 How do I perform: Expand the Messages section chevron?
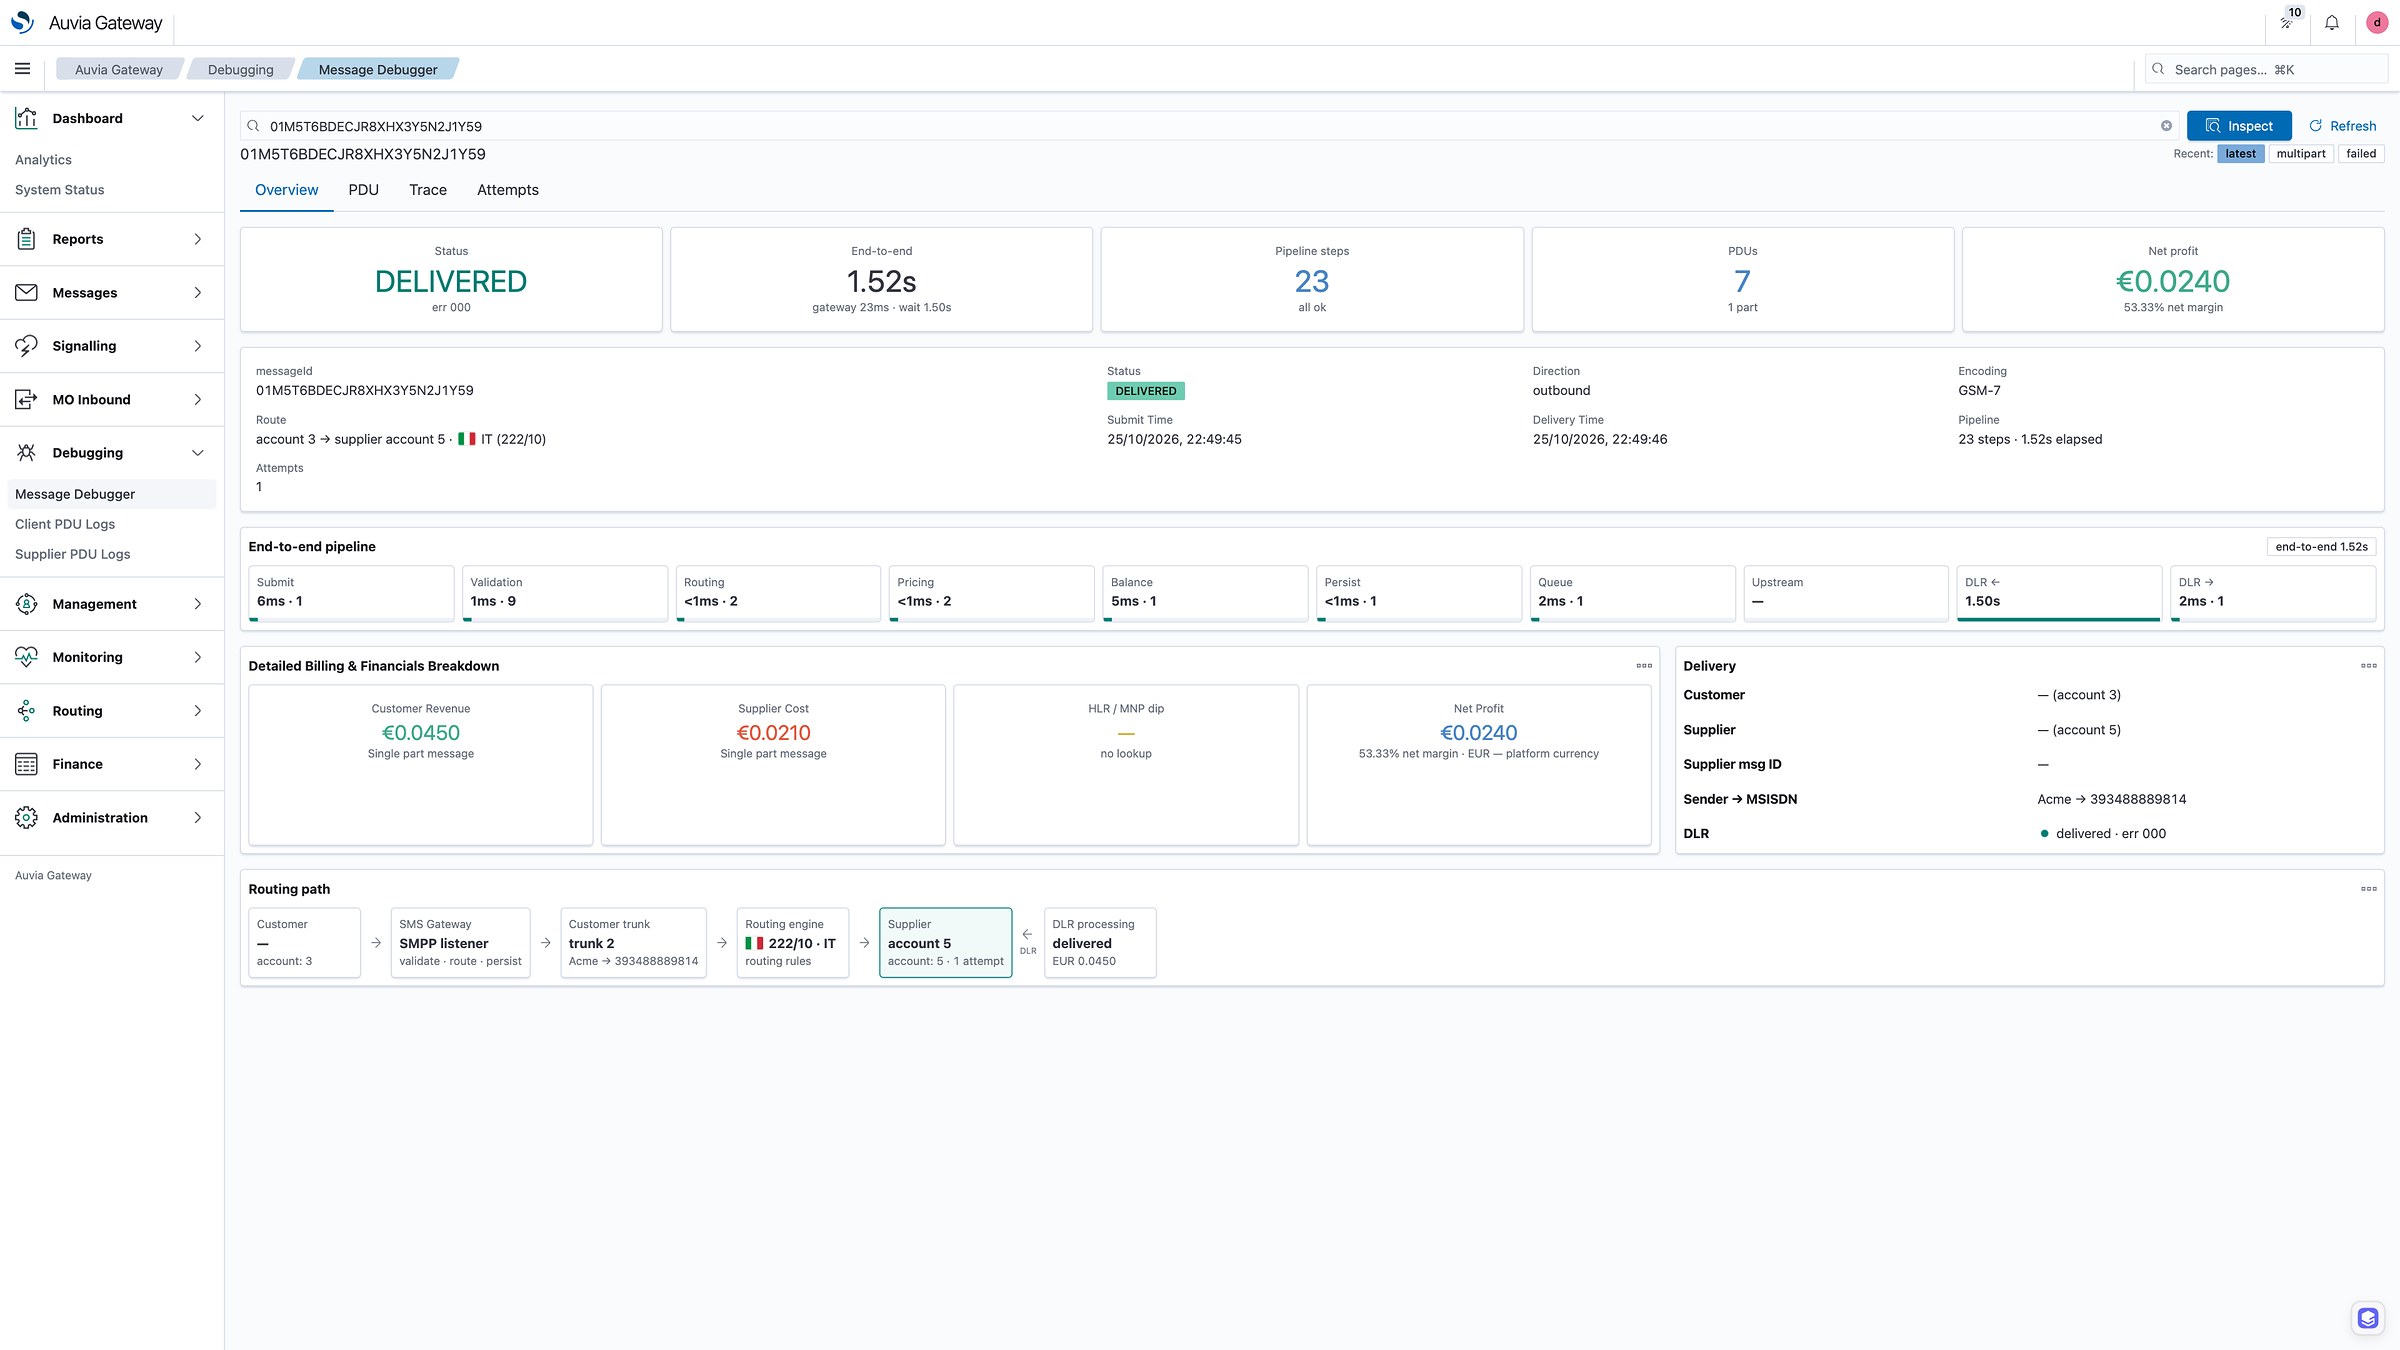198,293
